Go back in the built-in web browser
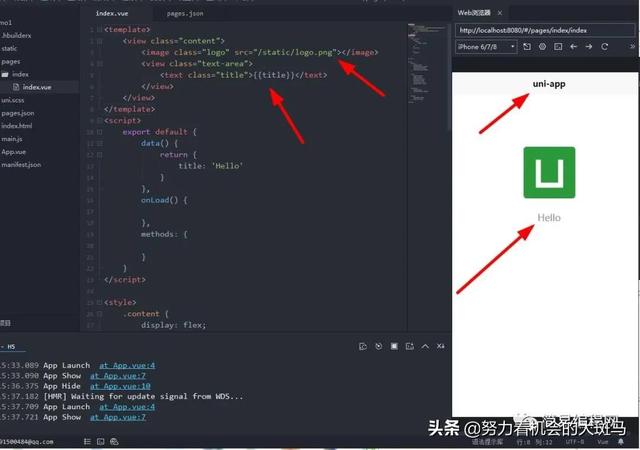 point(573,47)
